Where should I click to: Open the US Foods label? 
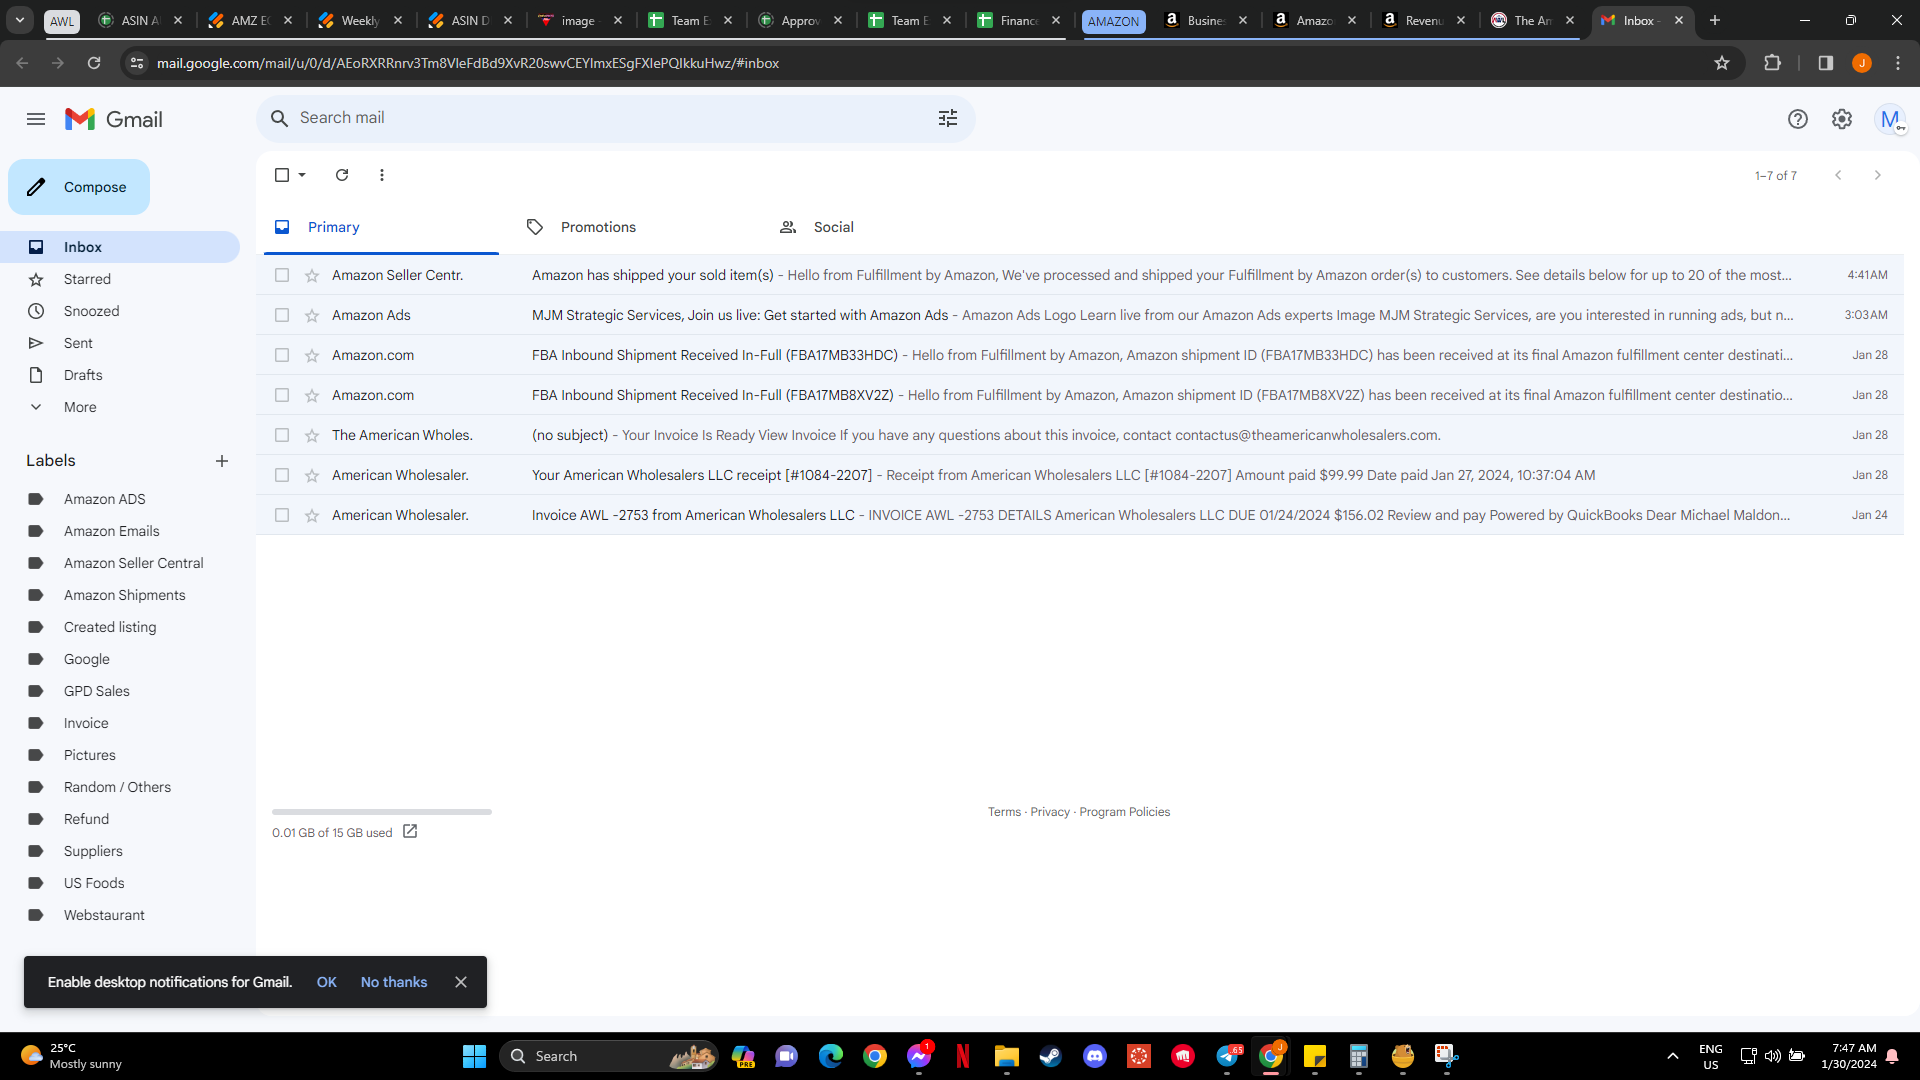point(94,883)
